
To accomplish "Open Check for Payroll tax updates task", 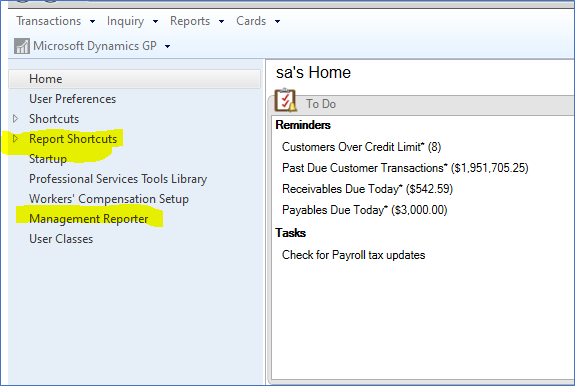I will point(354,255).
